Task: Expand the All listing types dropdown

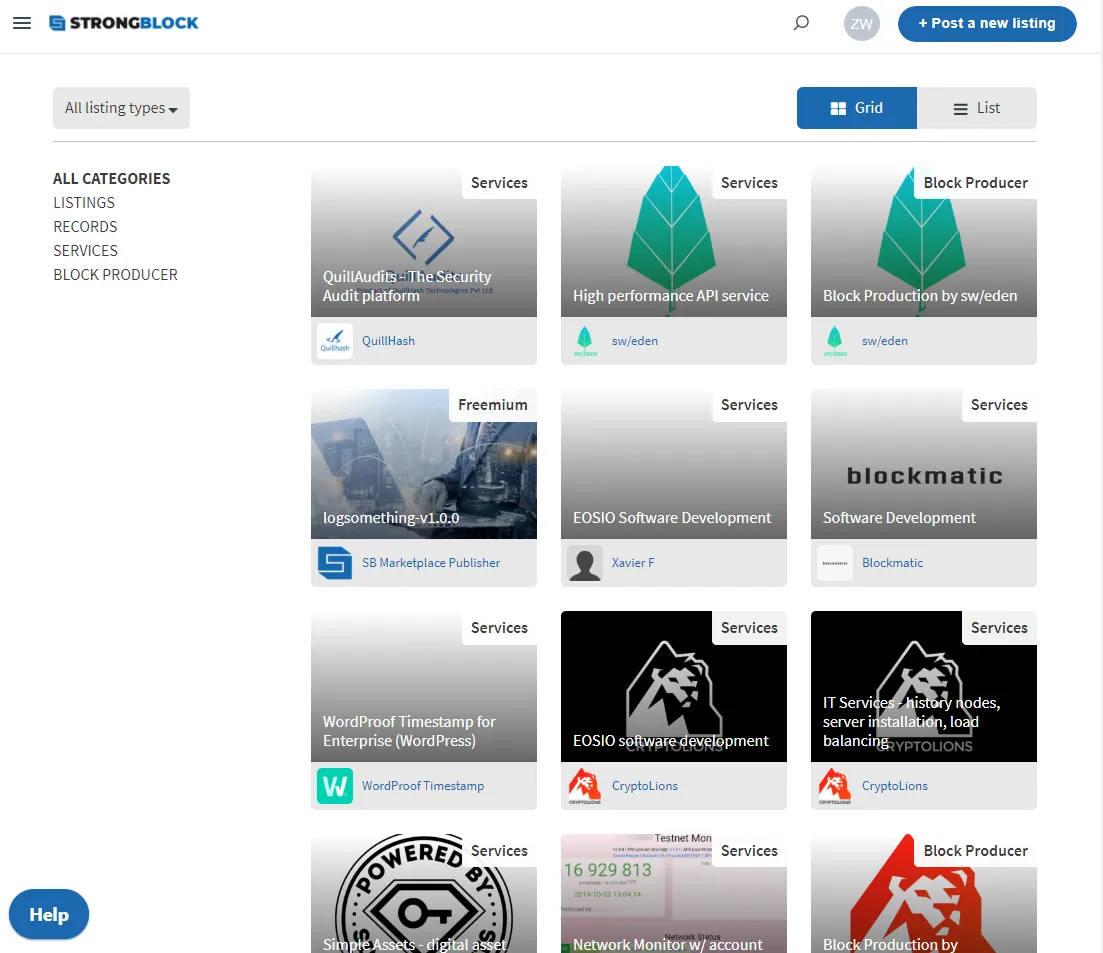Action: pyautogui.click(x=121, y=108)
